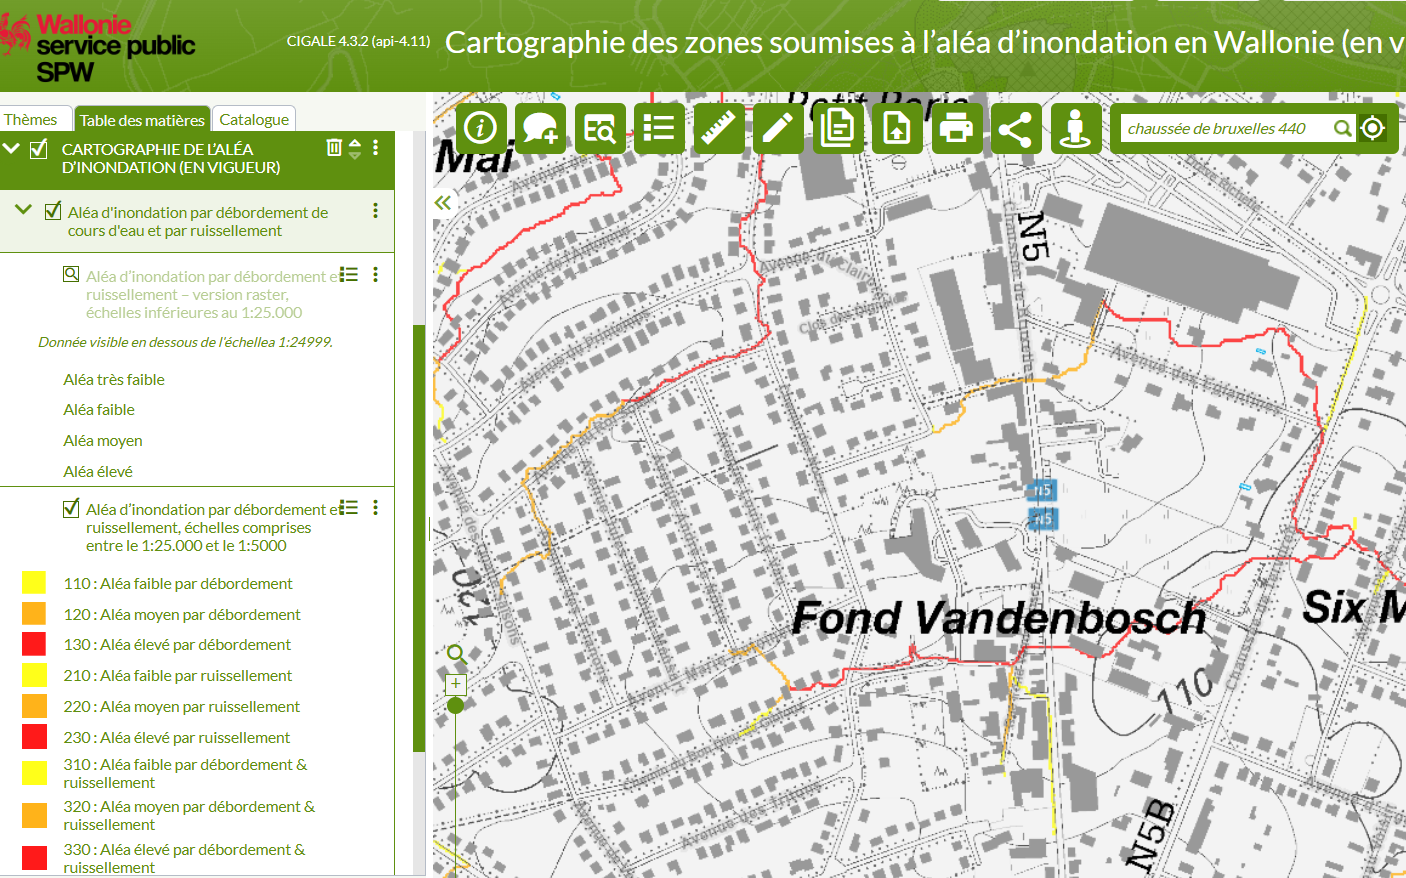The height and width of the screenshot is (878, 1406).
Task: Activate the street view person icon
Action: coord(1075,128)
